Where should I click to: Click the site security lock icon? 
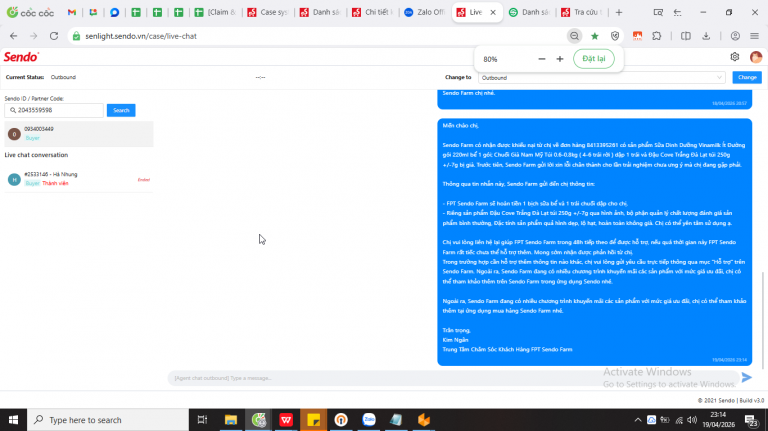pos(76,36)
